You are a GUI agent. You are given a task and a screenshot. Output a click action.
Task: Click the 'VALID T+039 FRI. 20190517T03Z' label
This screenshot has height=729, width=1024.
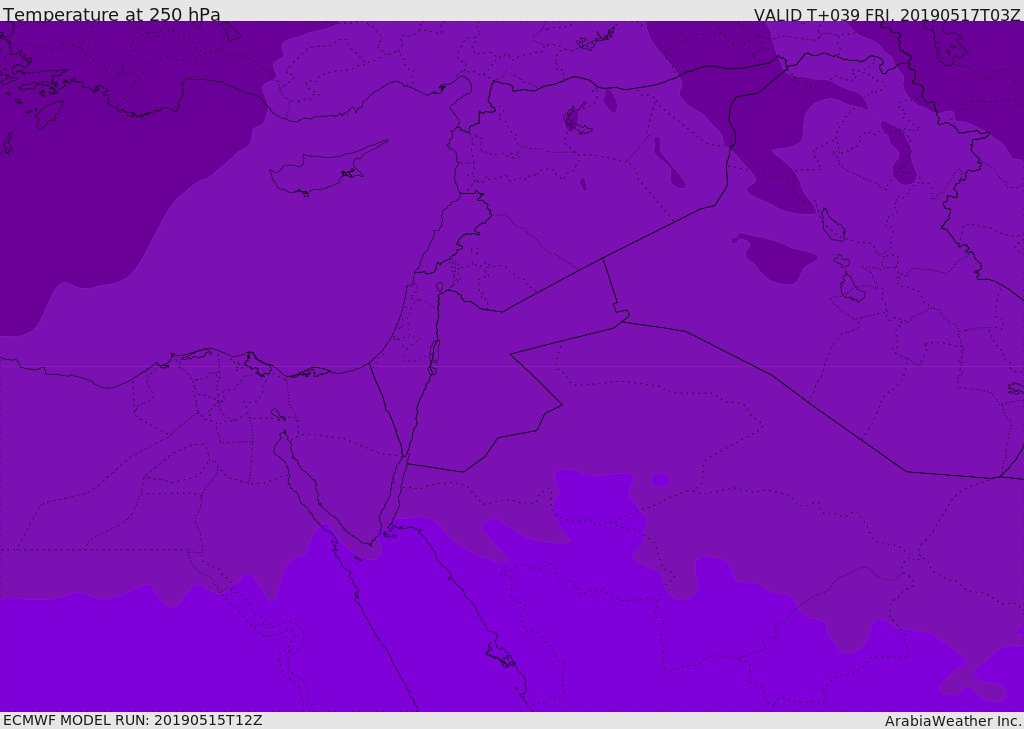[887, 14]
